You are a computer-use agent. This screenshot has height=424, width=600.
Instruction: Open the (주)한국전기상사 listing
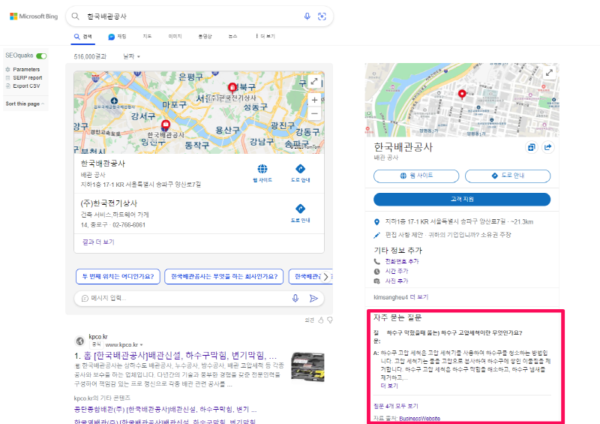tap(109, 203)
